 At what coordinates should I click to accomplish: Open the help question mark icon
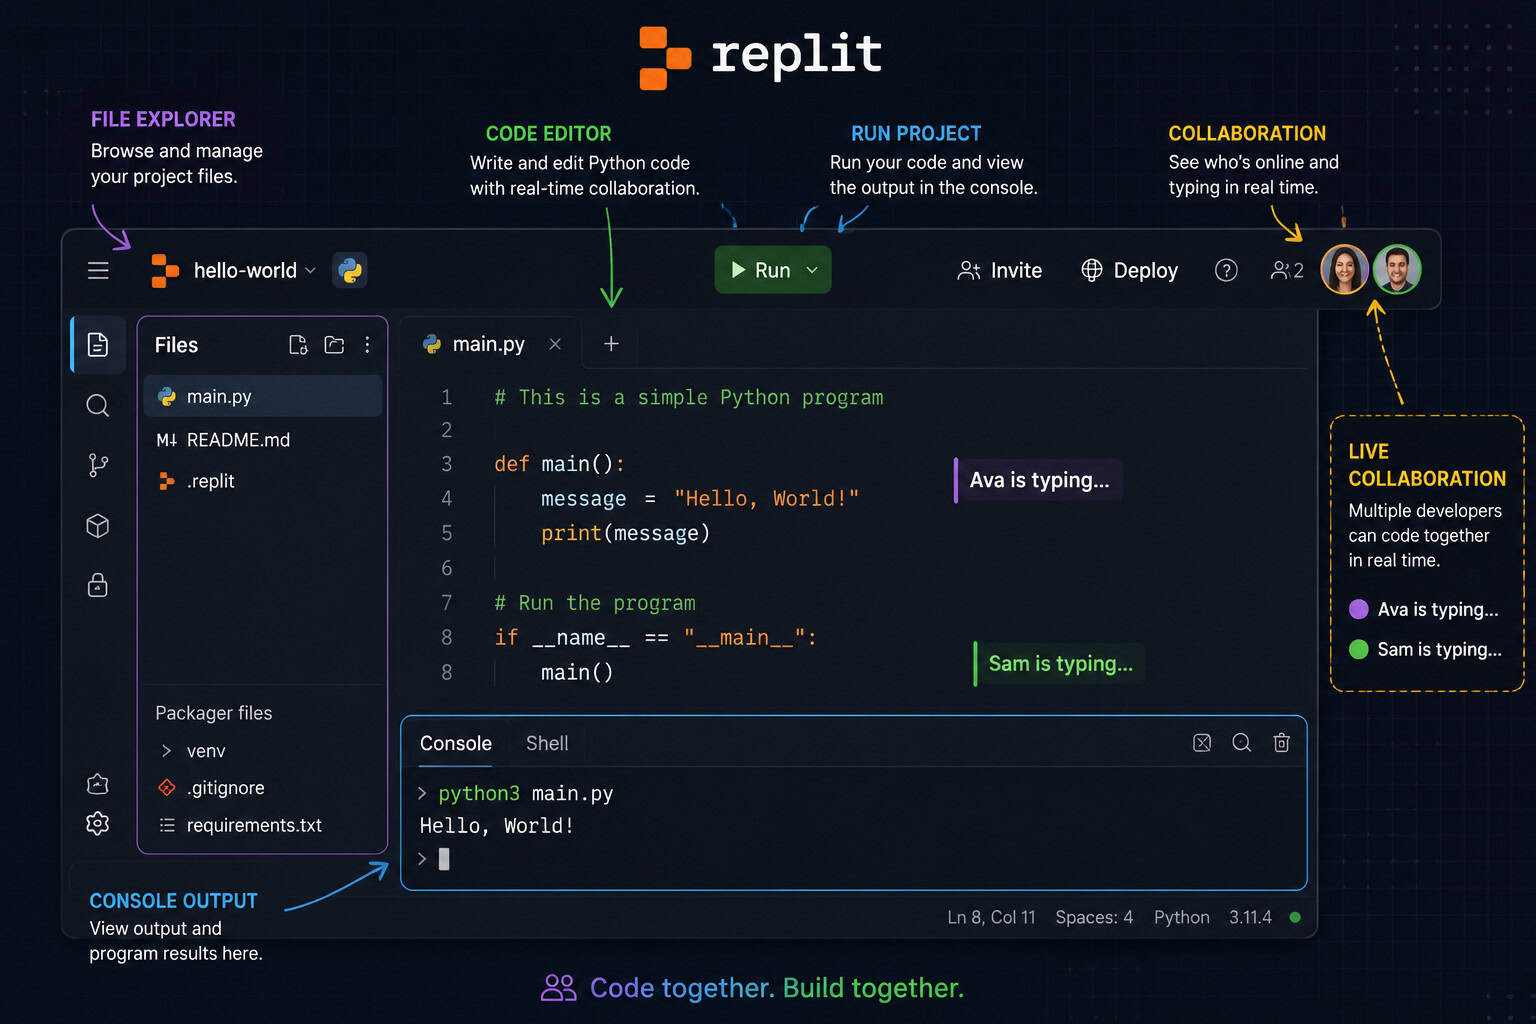coord(1226,270)
